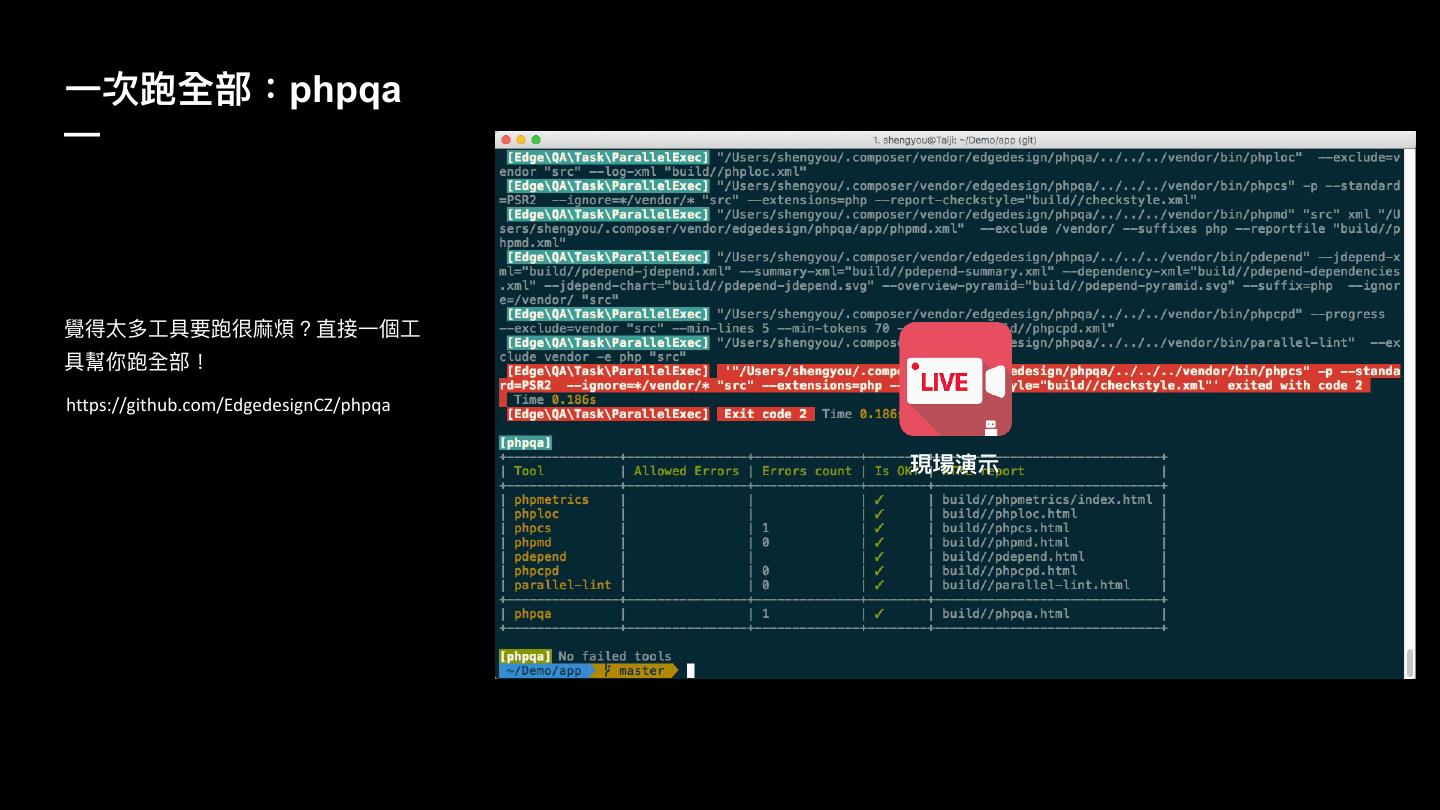Minimize the terminal with the yellow button
Screen dimensions: 1440x810
click(521, 140)
